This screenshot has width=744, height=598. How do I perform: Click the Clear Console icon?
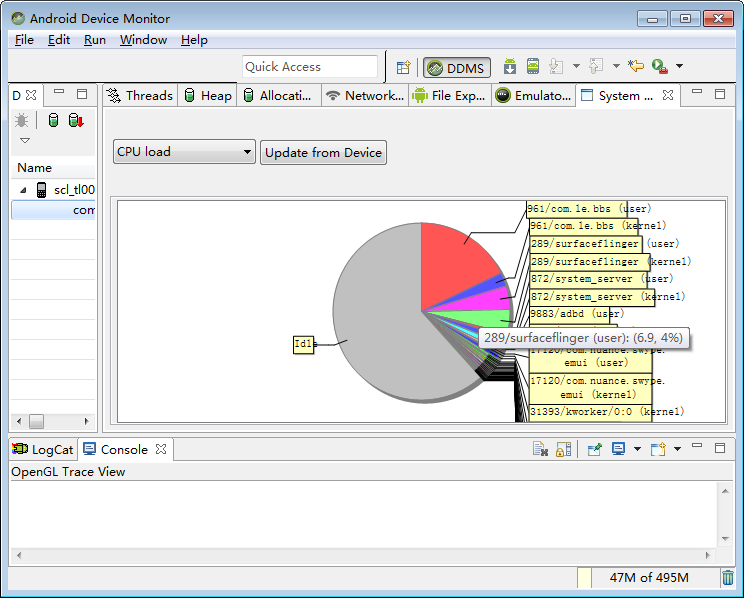click(540, 449)
